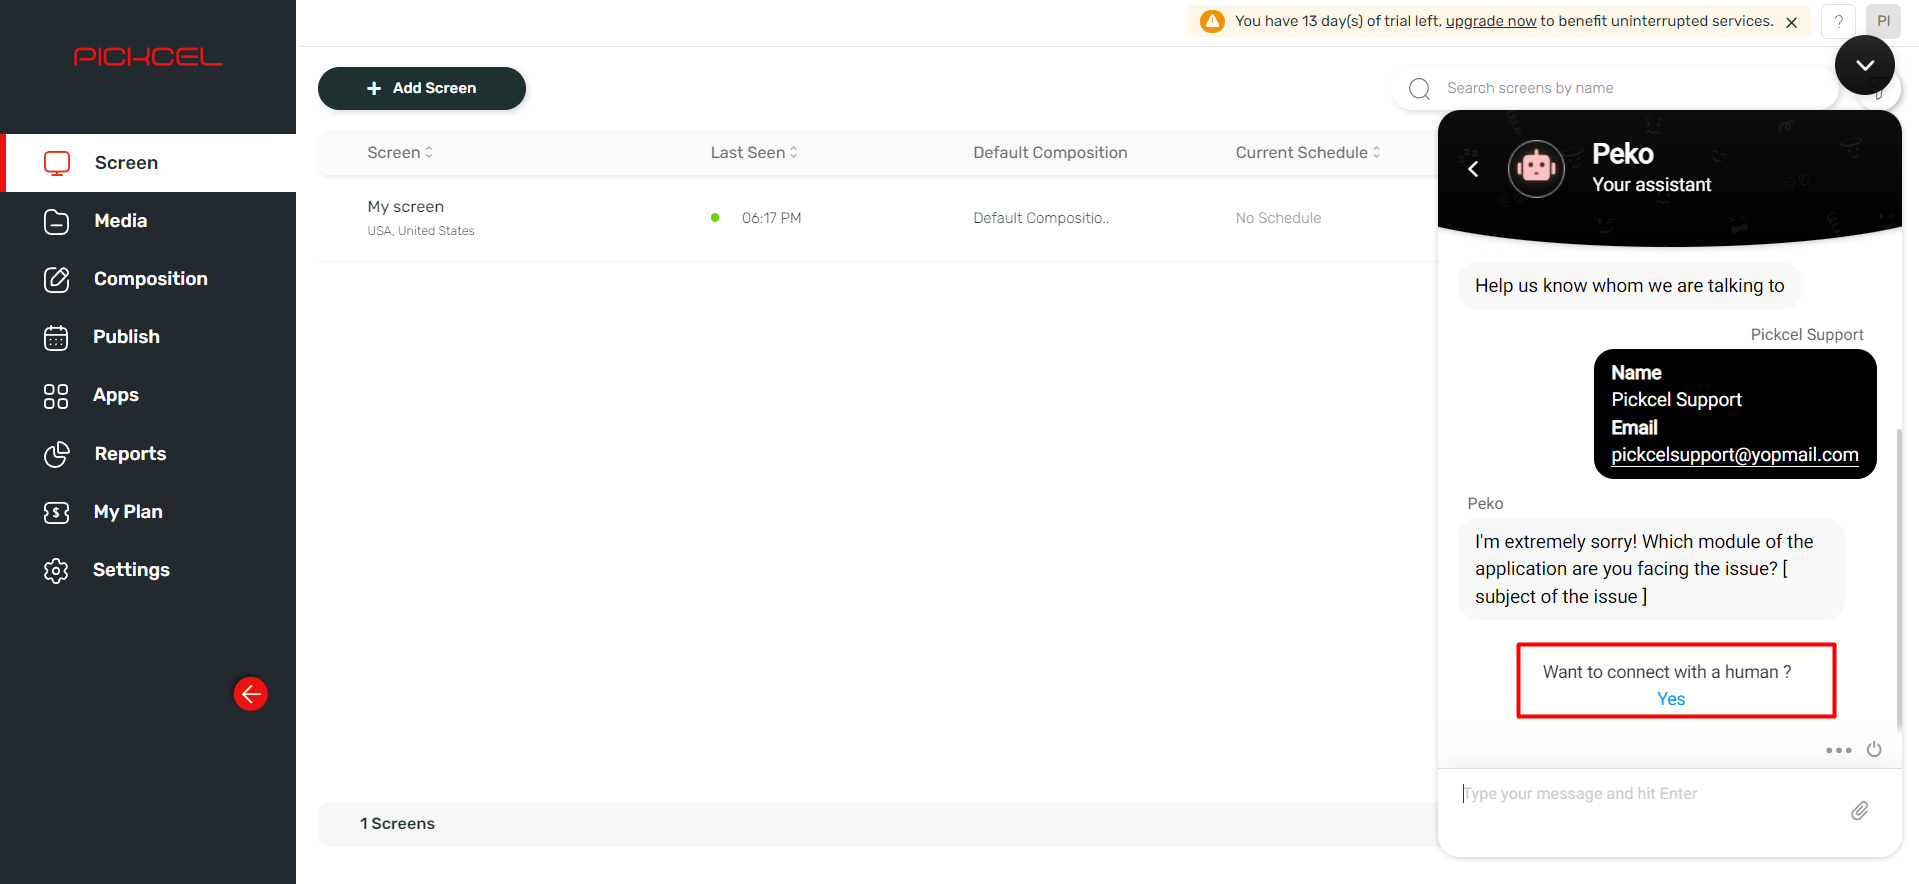This screenshot has height=884, width=1919.
Task: Click the chat power end-session icon
Action: point(1874,749)
